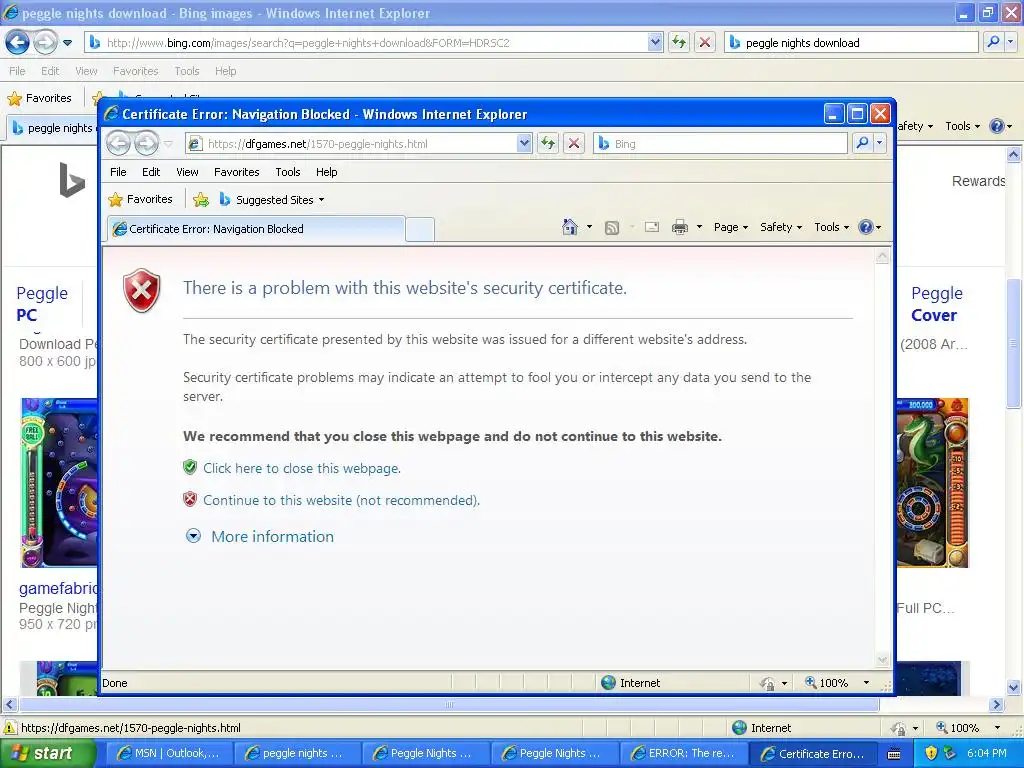Viewport: 1024px width, 768px height.
Task: Stop loading the dfgames.net page
Action: click(574, 143)
